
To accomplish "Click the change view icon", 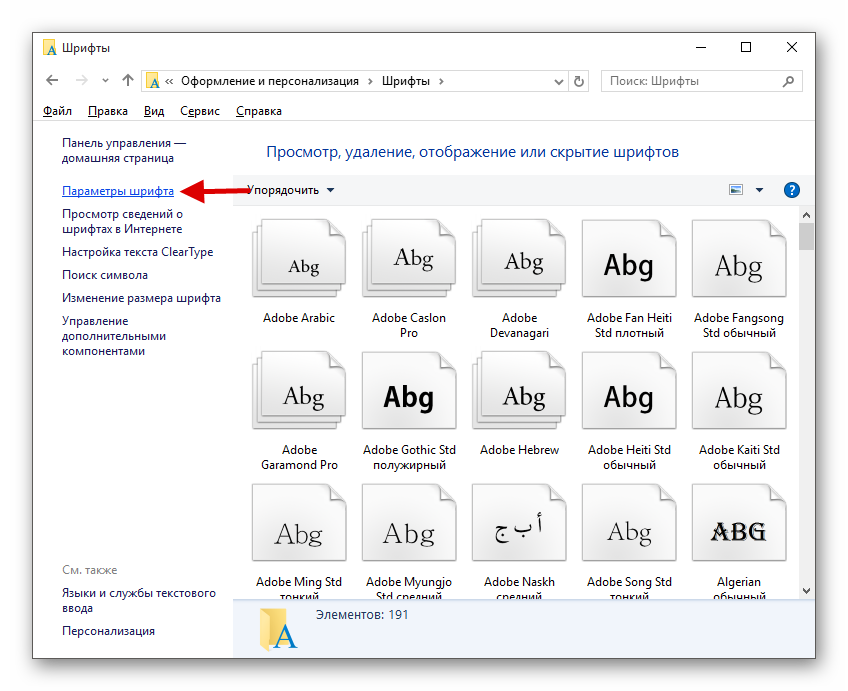I will point(736,190).
